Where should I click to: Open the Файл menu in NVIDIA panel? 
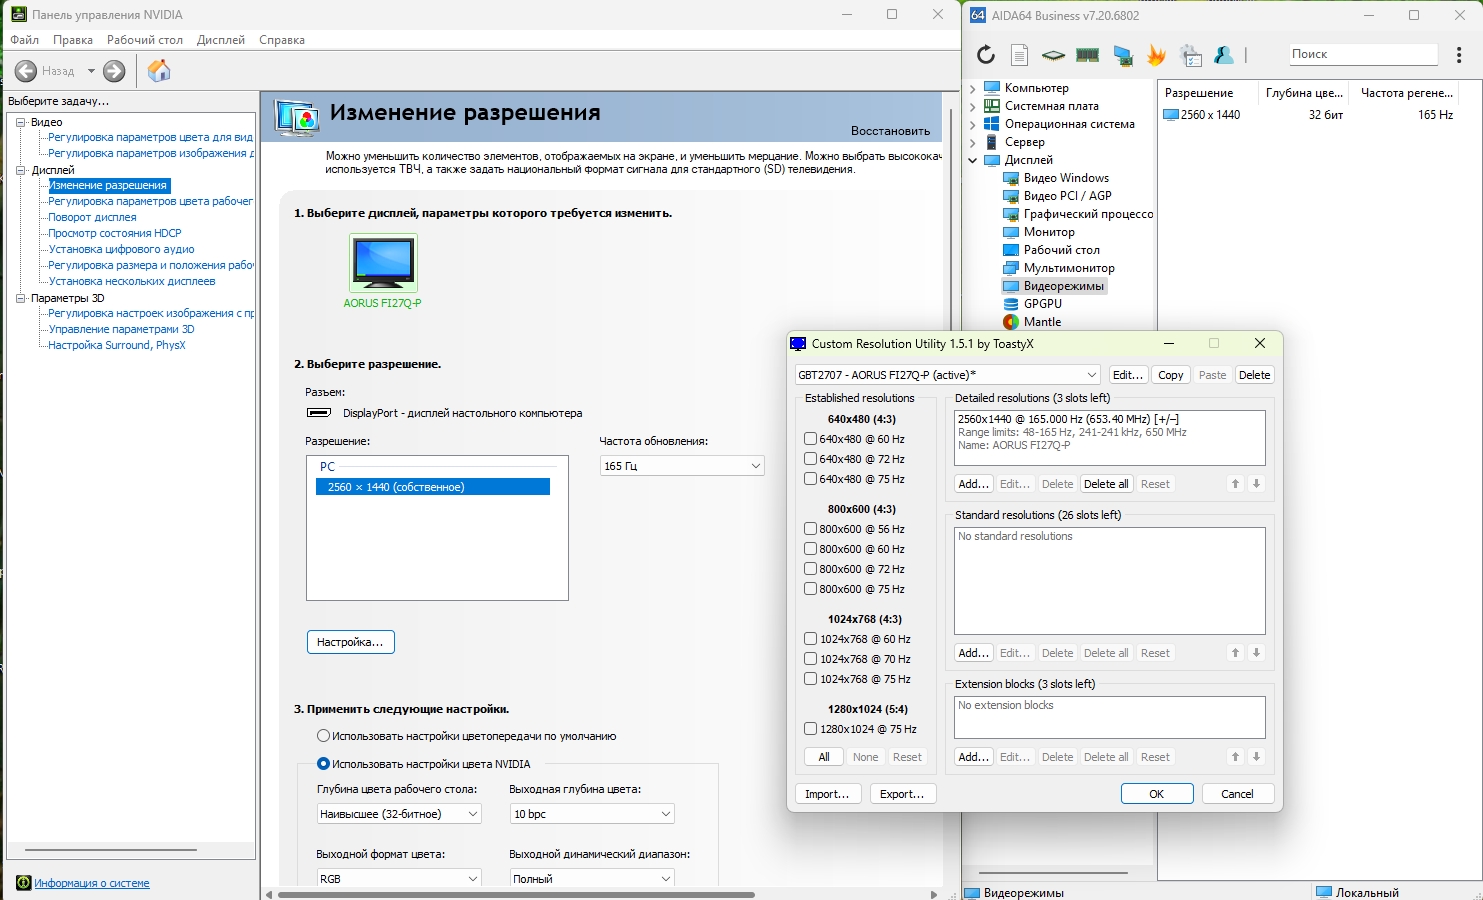25,40
